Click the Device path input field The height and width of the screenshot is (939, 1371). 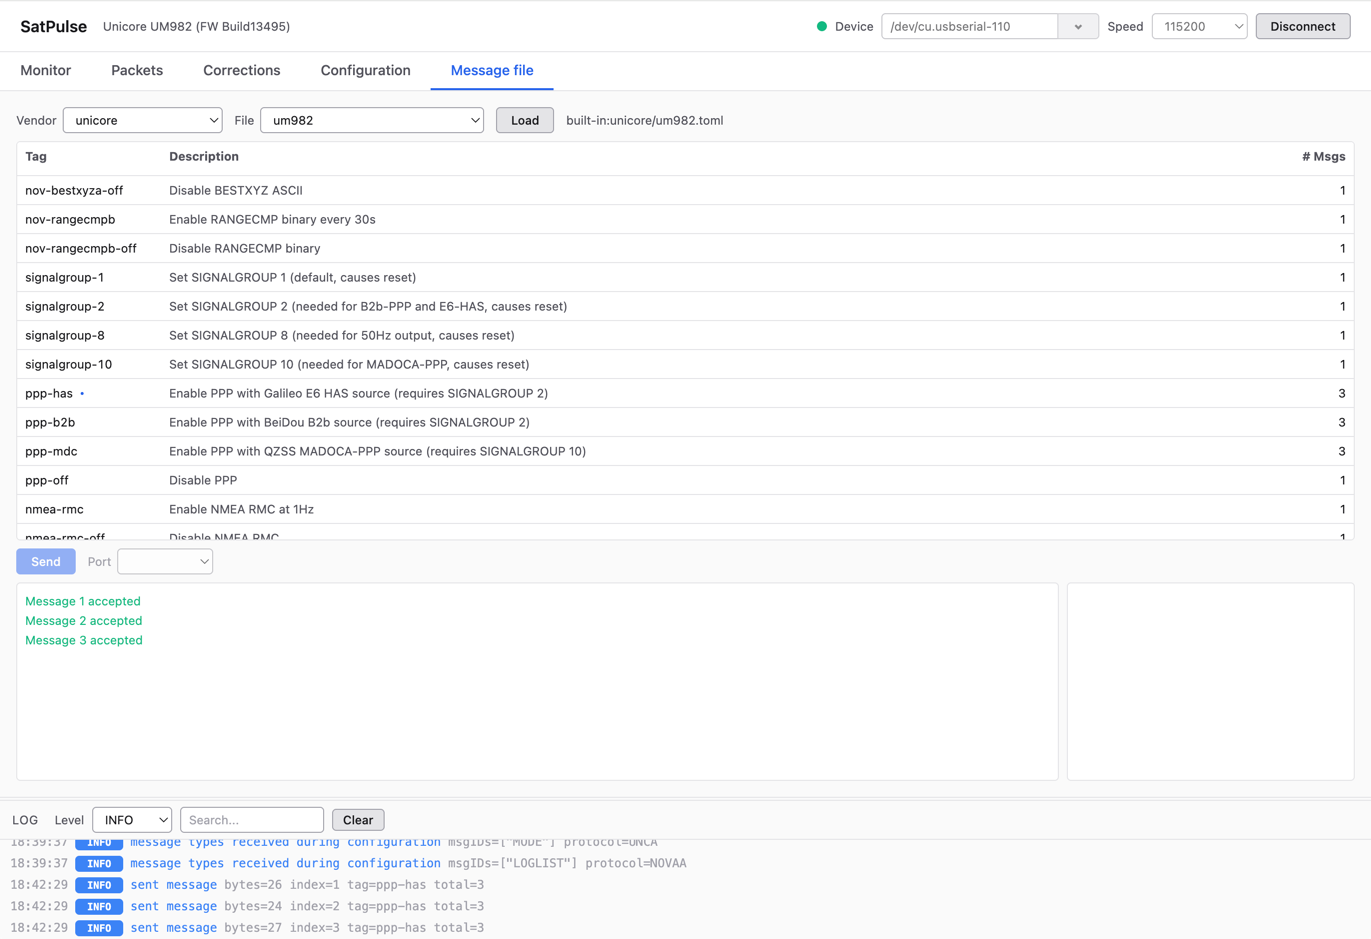point(969,26)
